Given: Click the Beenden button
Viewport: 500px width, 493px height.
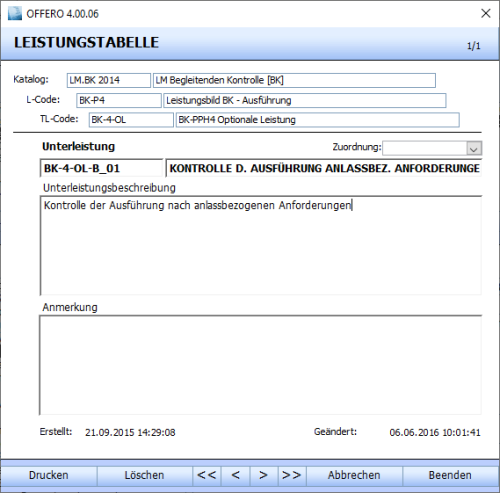Looking at the screenshot, I should (450, 476).
